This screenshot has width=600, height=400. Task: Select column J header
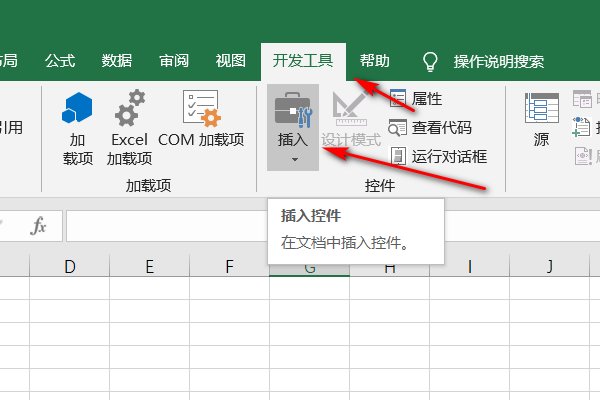pyautogui.click(x=549, y=266)
